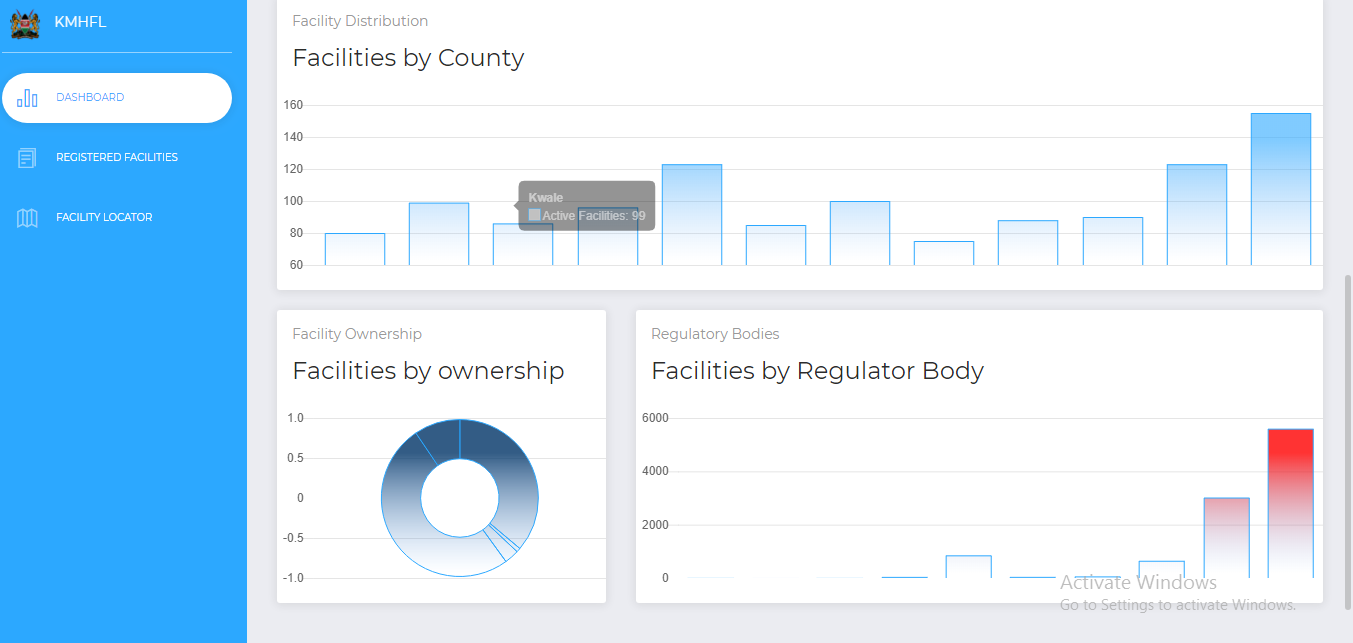Screen dimensions: 1353x643
Task: Click the Facilities by County heading
Action: (x=408, y=58)
